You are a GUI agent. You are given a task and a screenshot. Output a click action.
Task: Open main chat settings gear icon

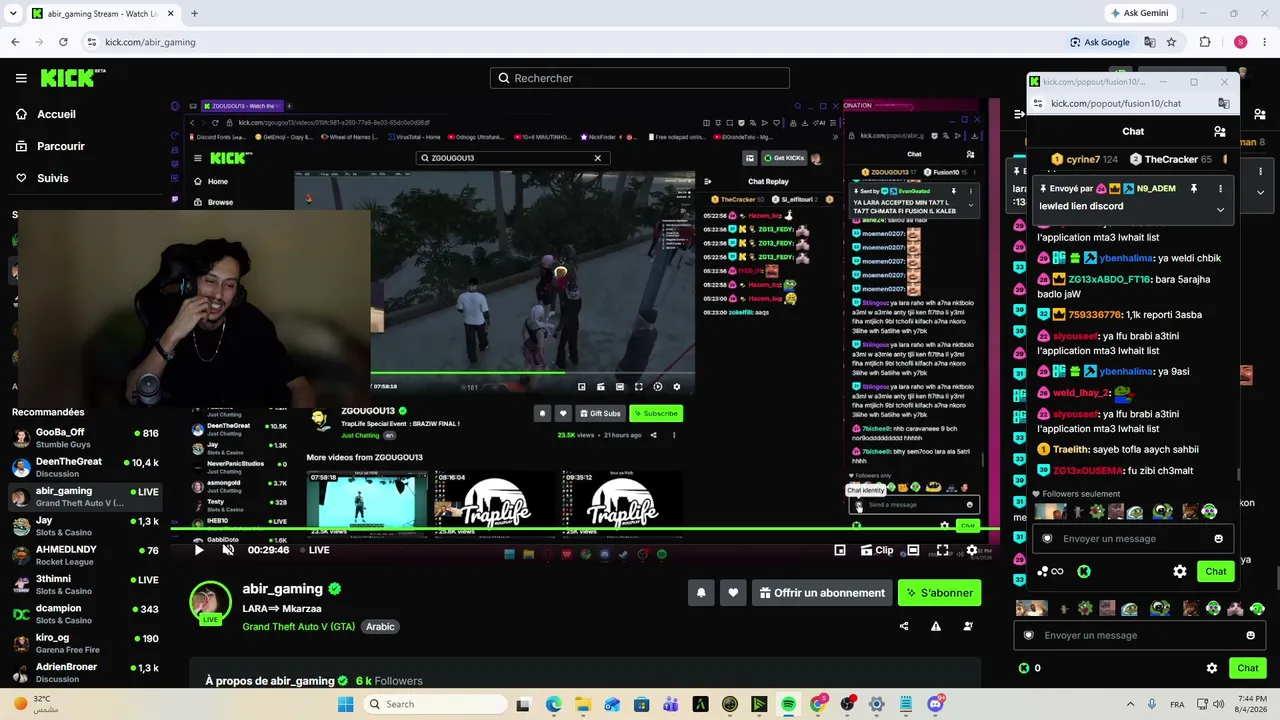point(1212,668)
